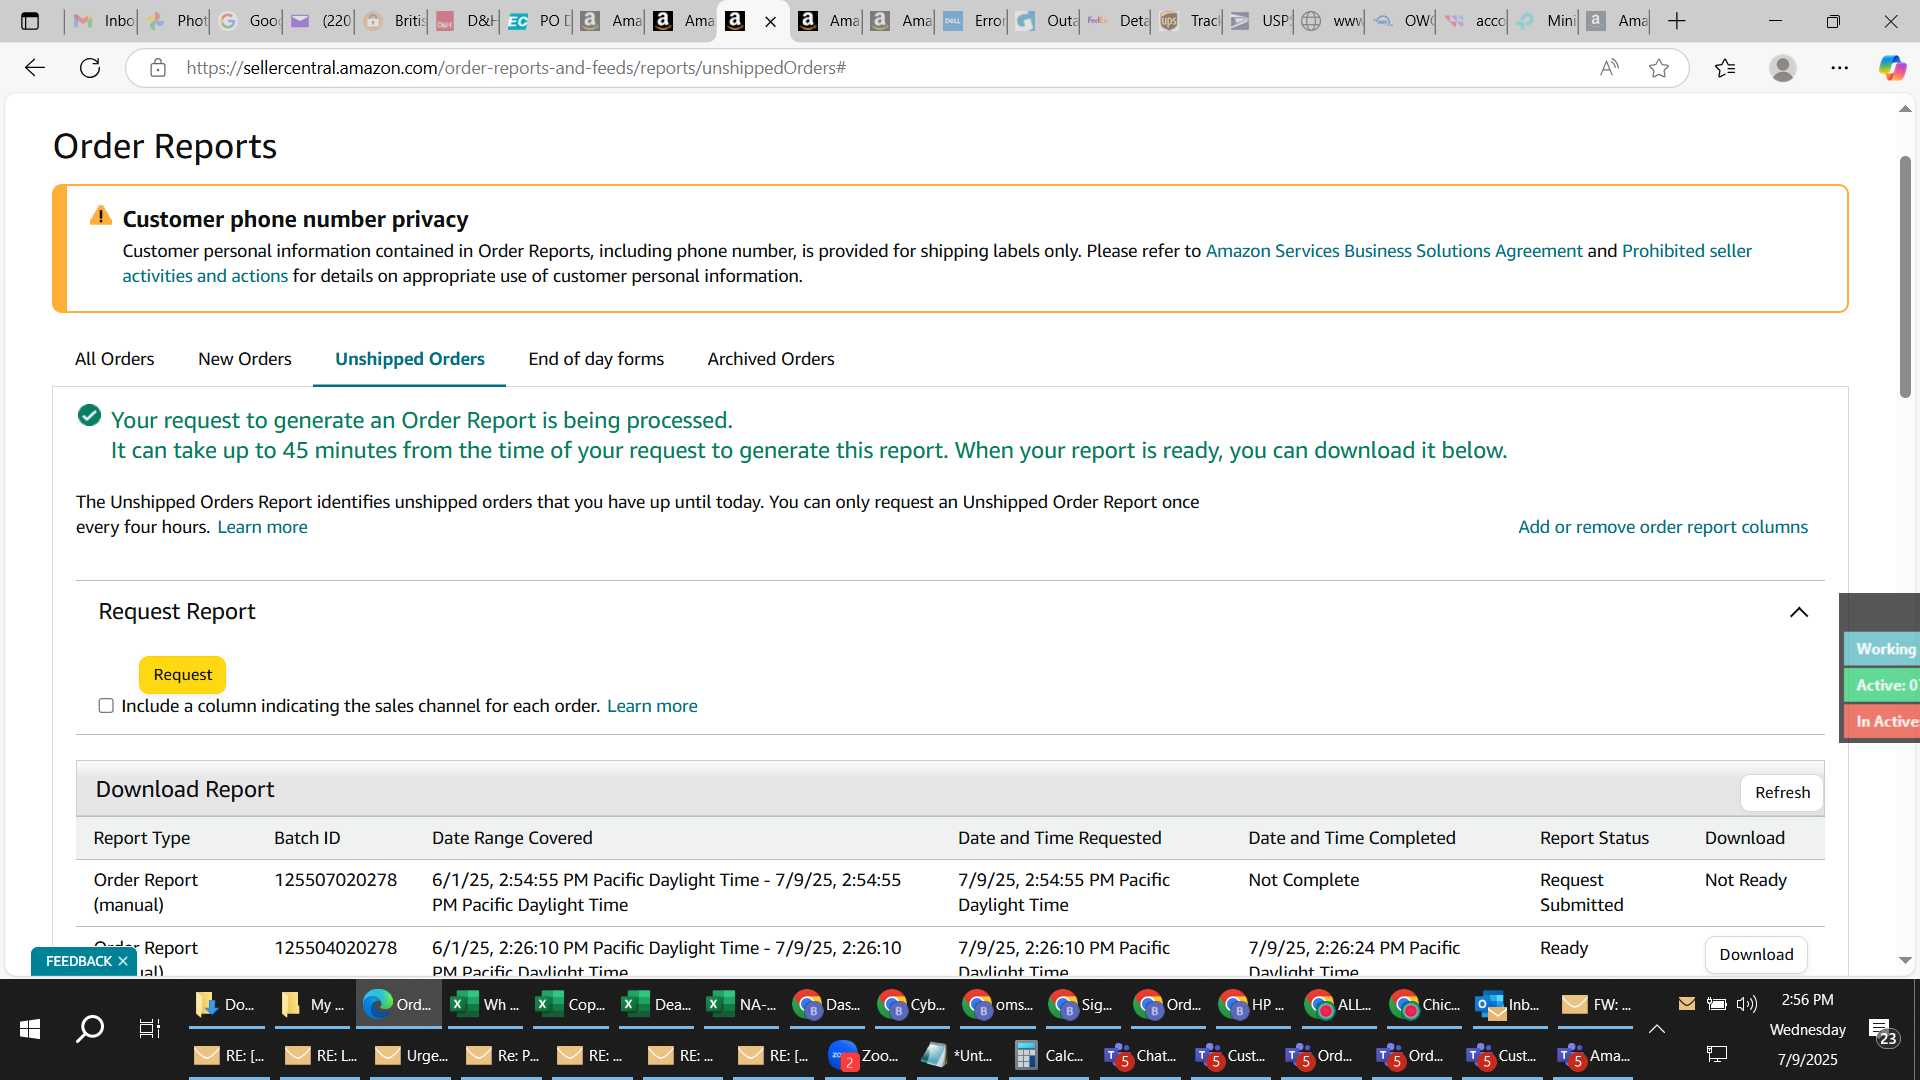The image size is (1920, 1080).
Task: Open the Chrome Das... window in taskbar
Action: pyautogui.click(x=827, y=1005)
